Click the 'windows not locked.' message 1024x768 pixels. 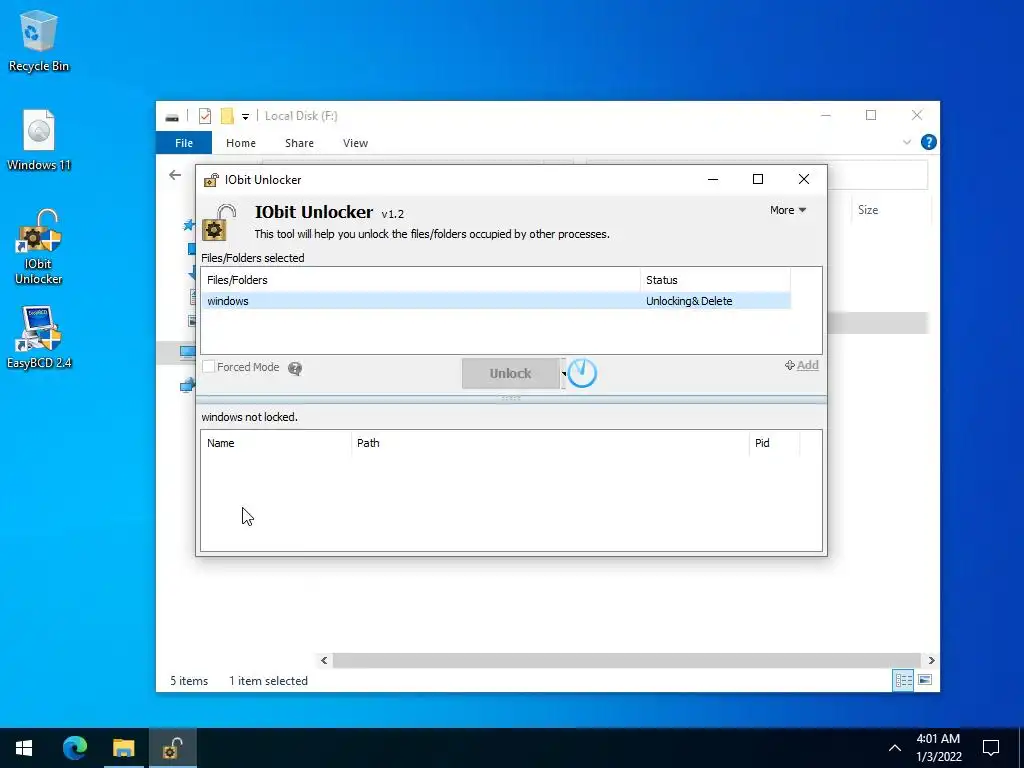[x=249, y=417]
